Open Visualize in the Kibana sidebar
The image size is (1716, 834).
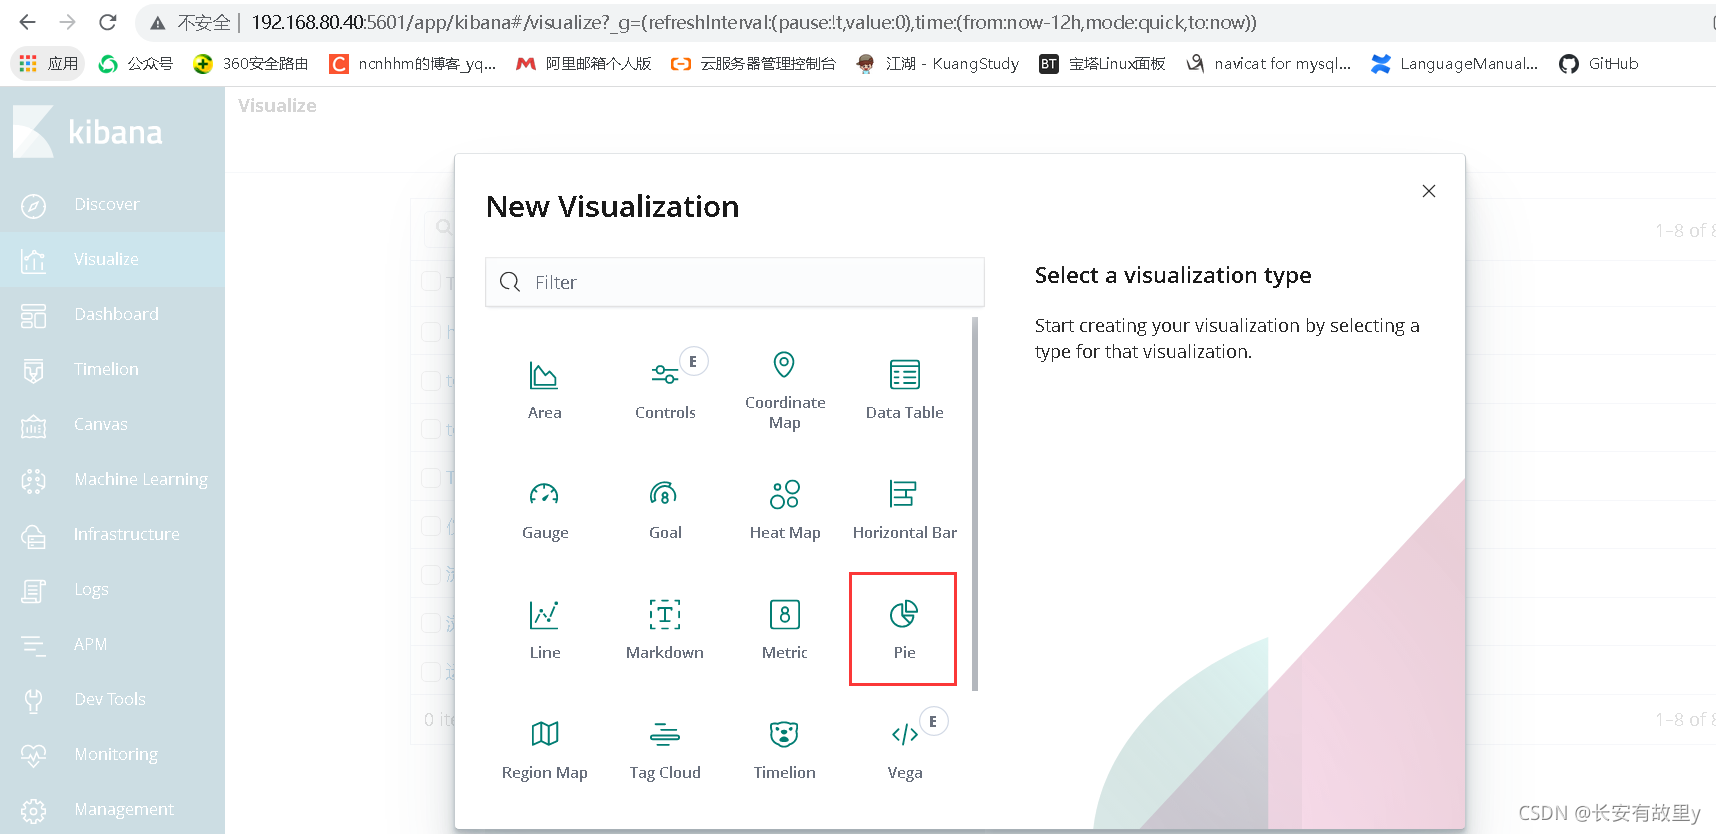112,259
